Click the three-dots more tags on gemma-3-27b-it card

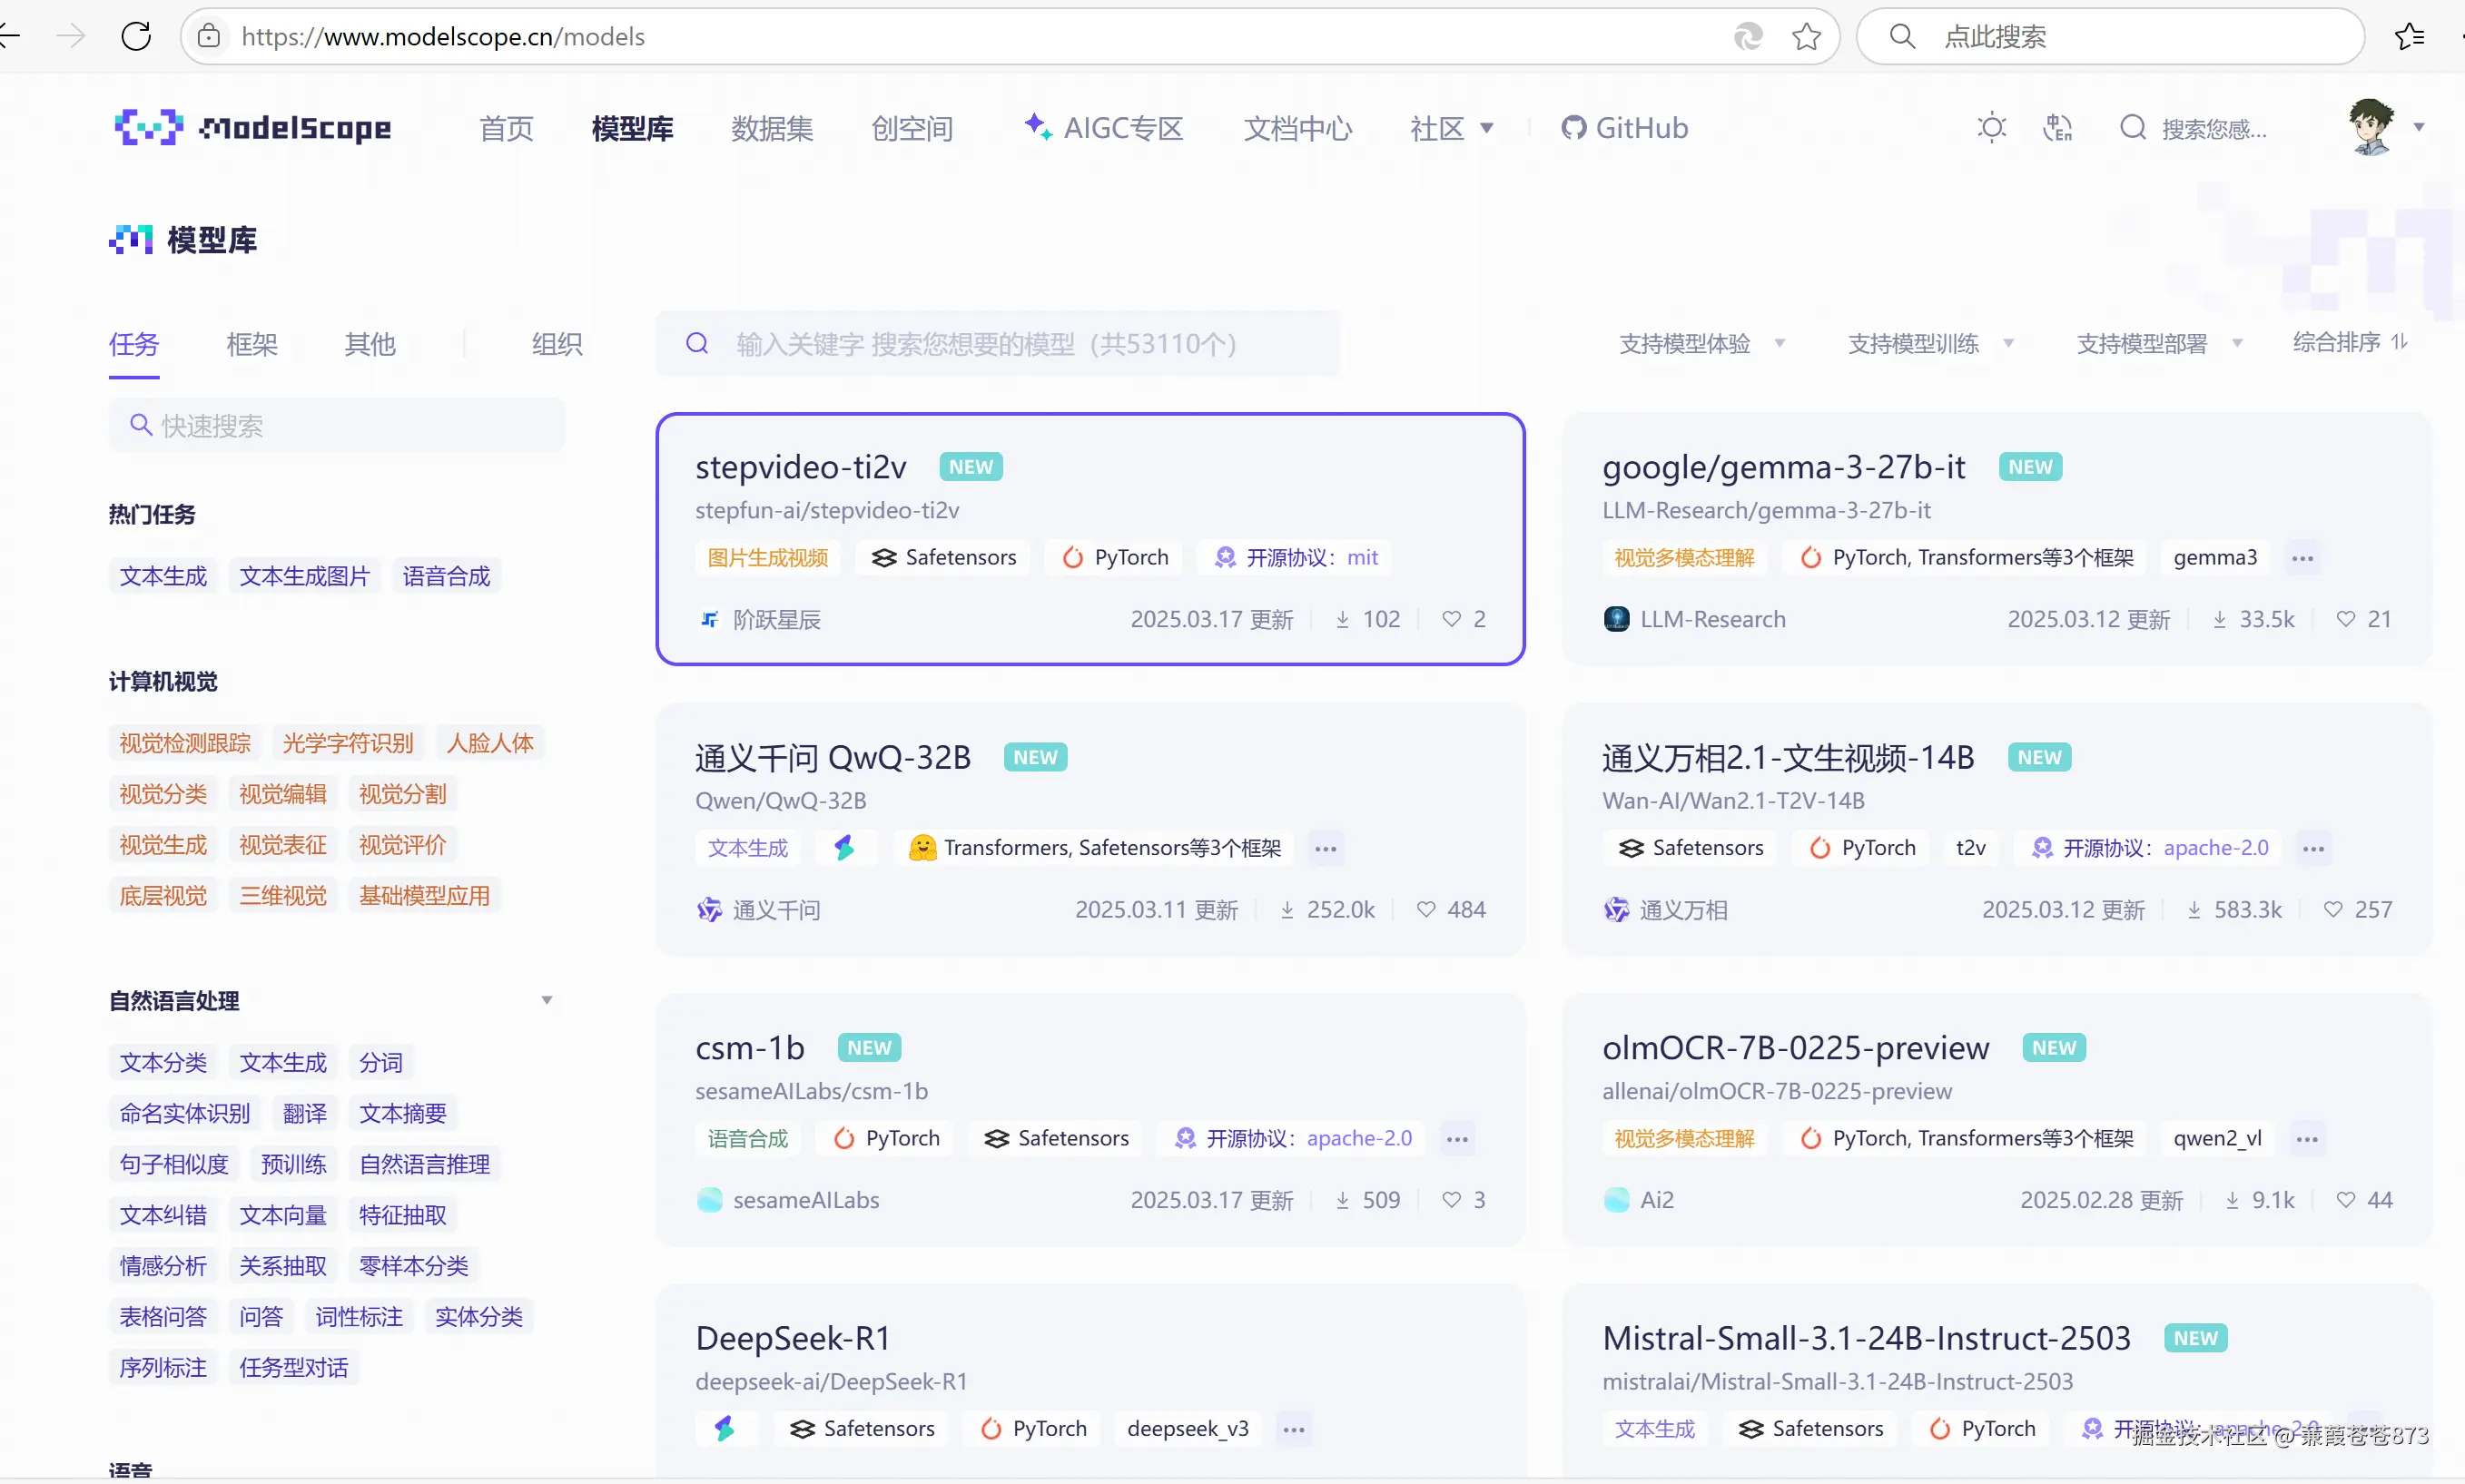pyautogui.click(x=2302, y=558)
